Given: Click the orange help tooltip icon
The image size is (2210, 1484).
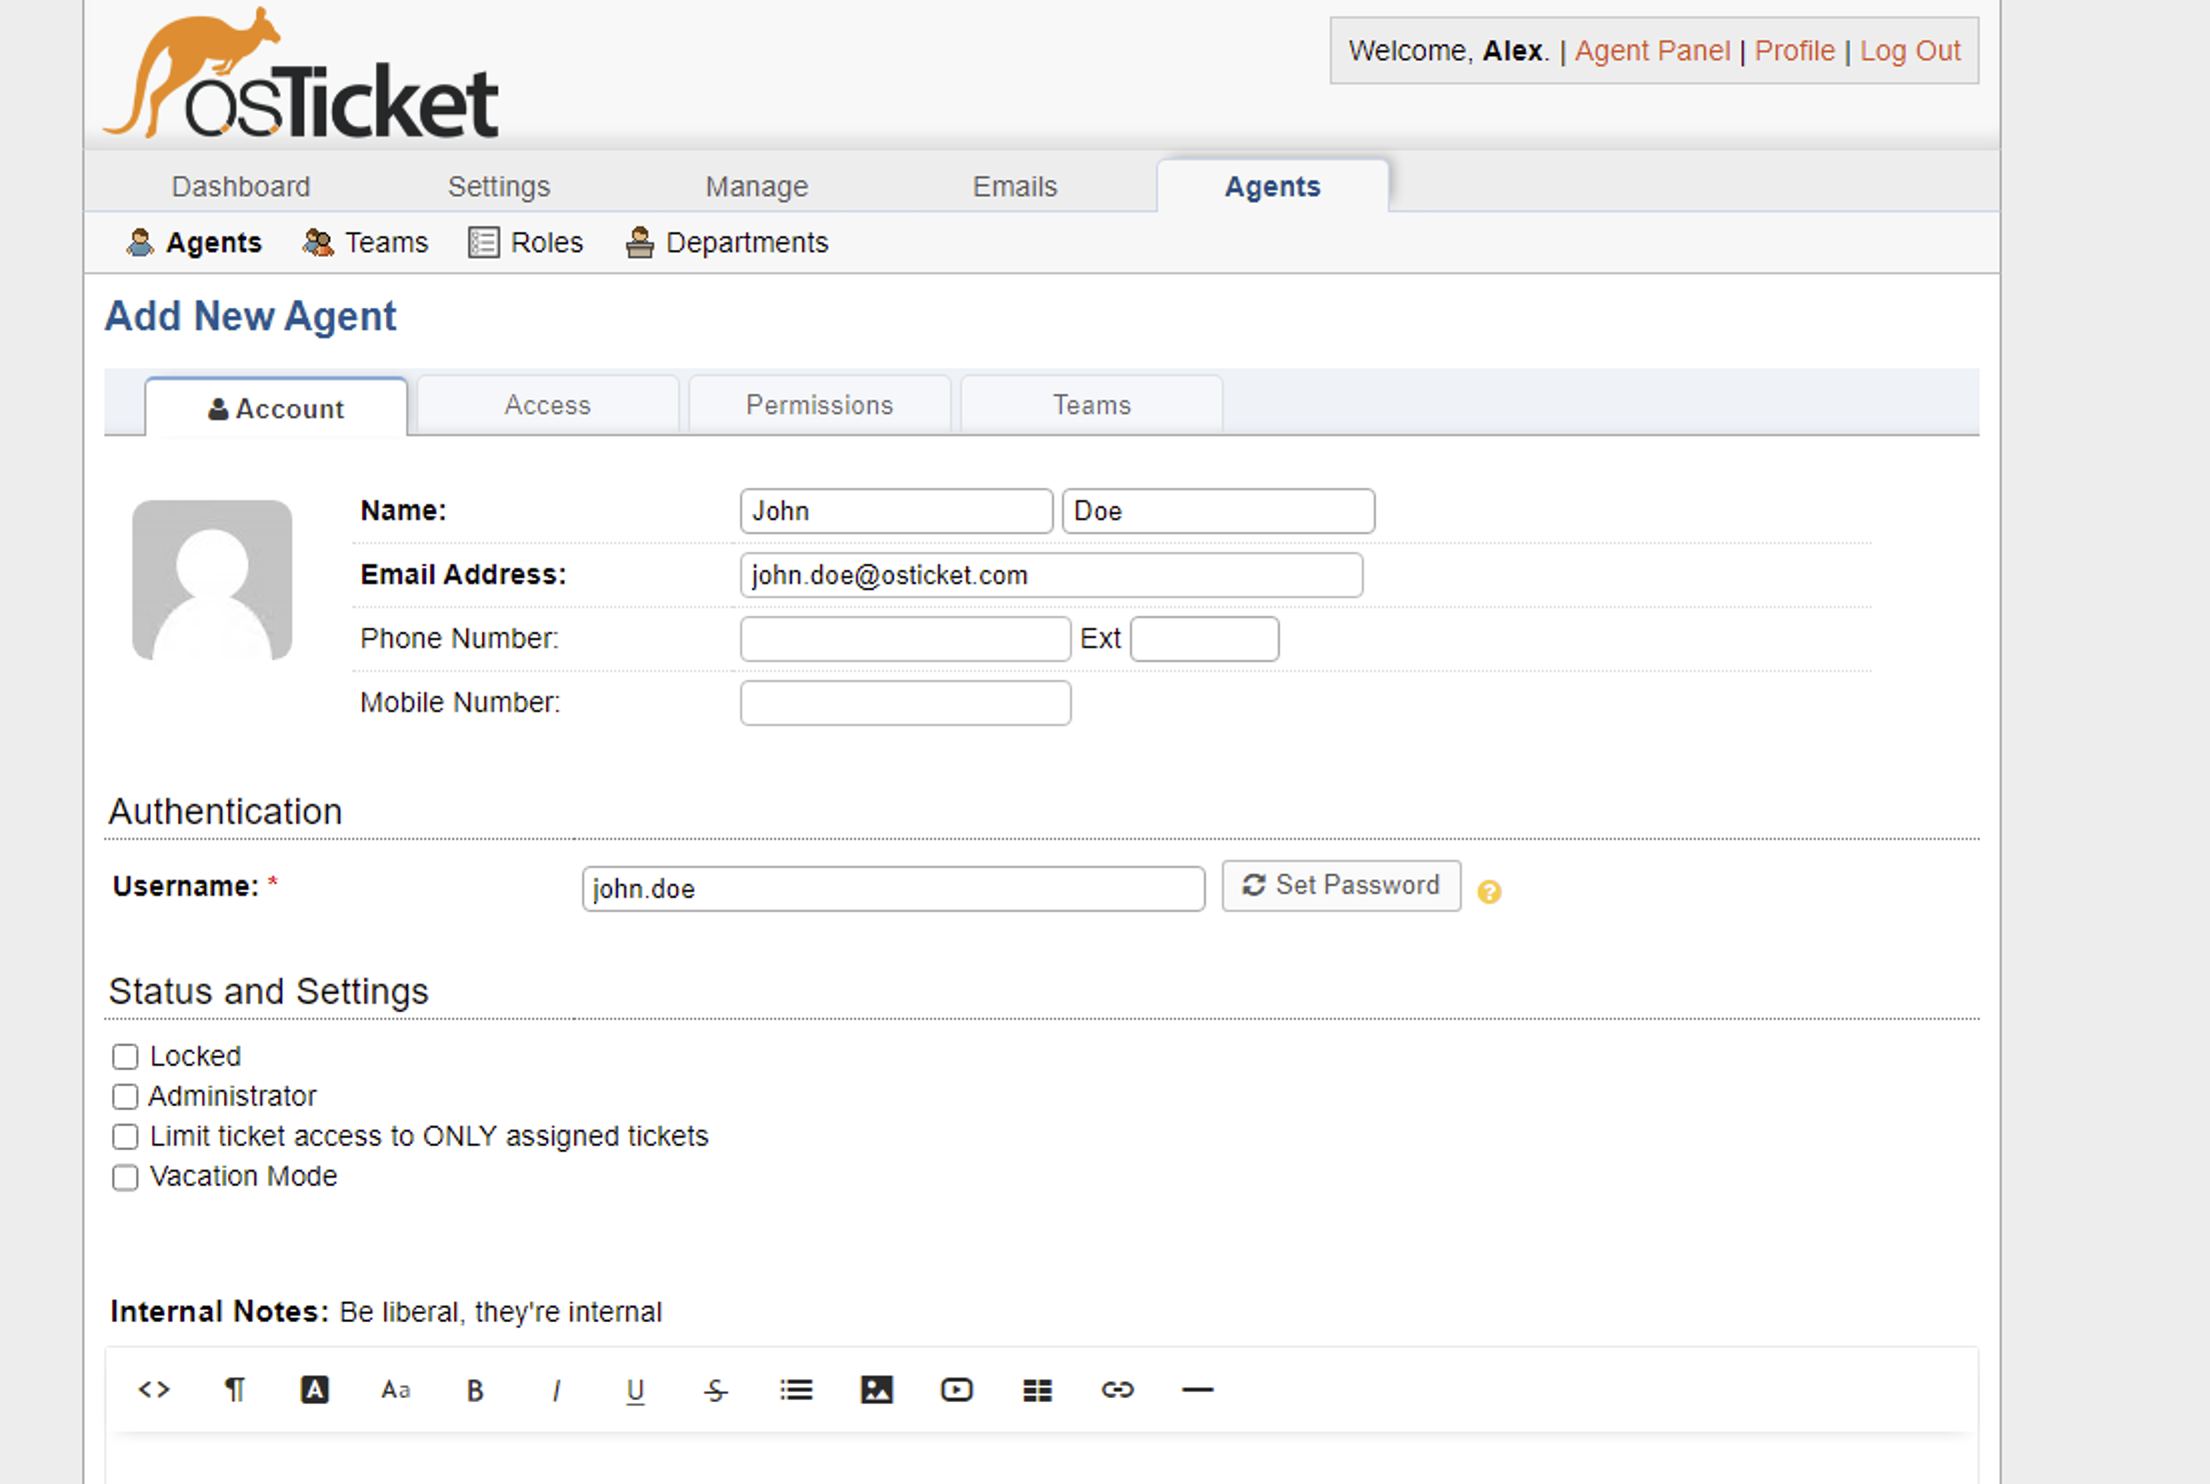Looking at the screenshot, I should pyautogui.click(x=1488, y=891).
